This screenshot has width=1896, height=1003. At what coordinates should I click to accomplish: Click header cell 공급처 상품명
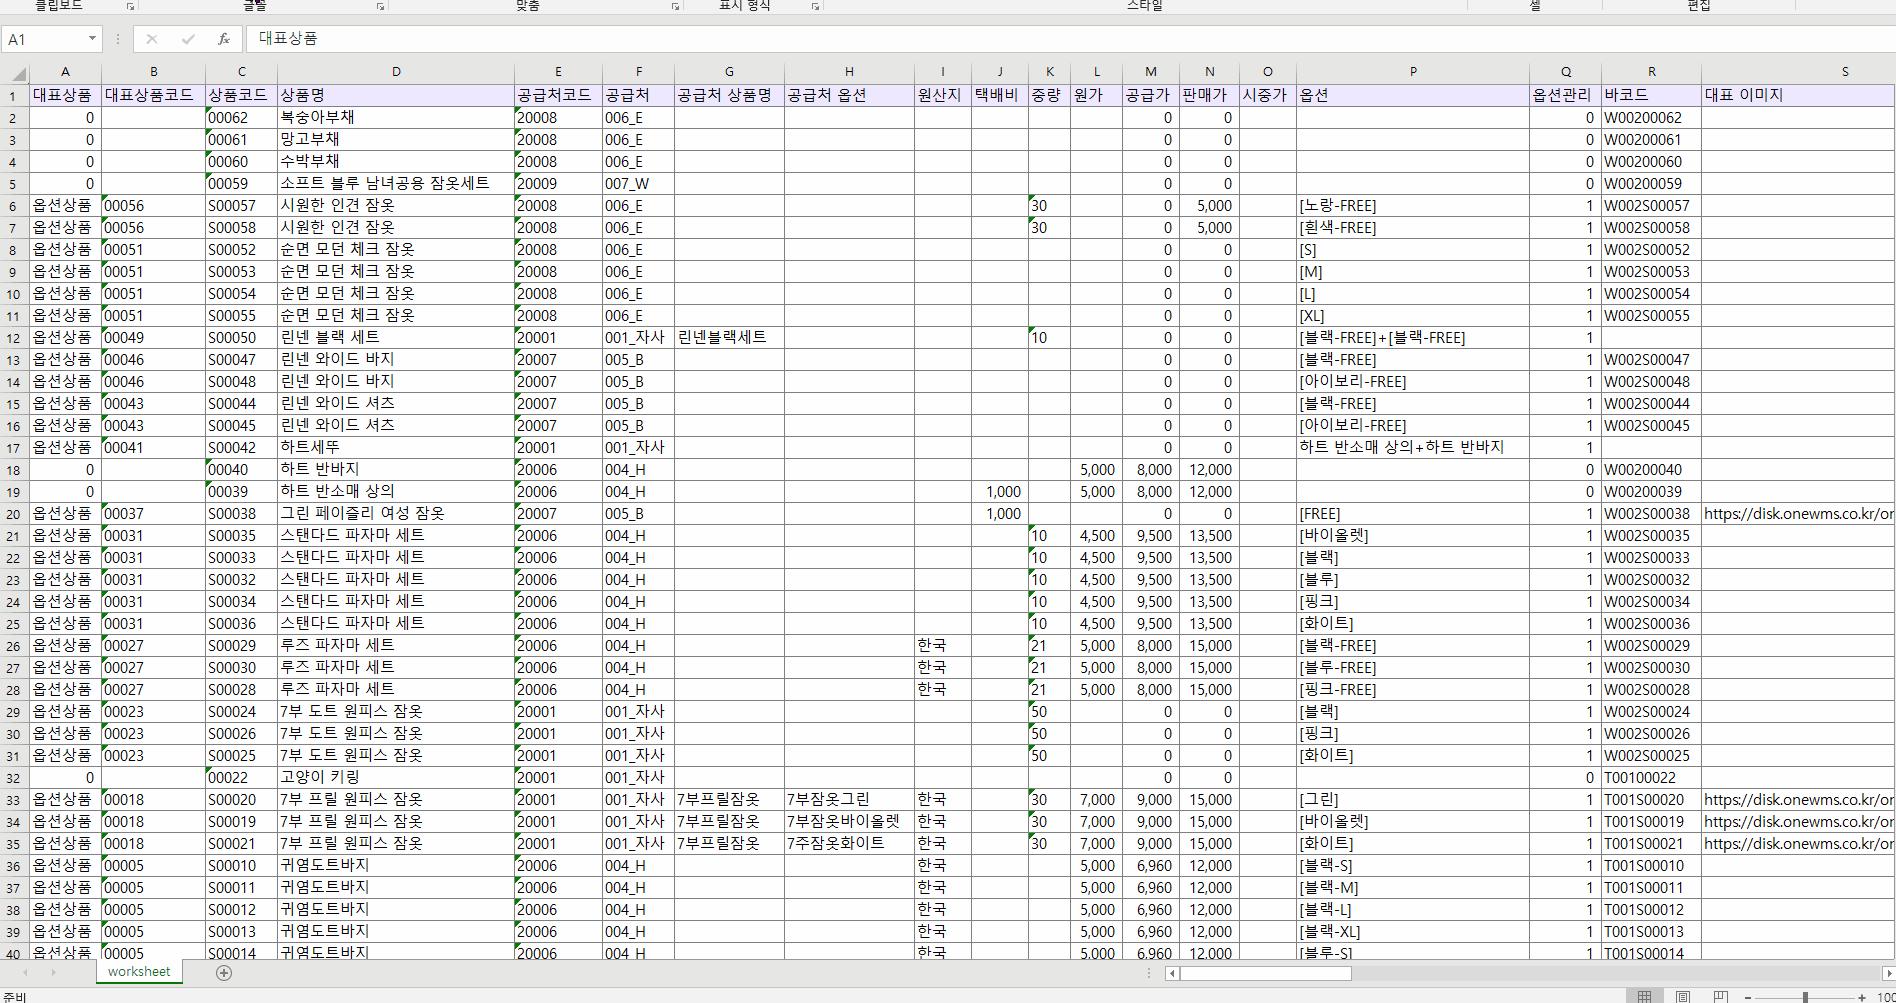pyautogui.click(x=729, y=95)
